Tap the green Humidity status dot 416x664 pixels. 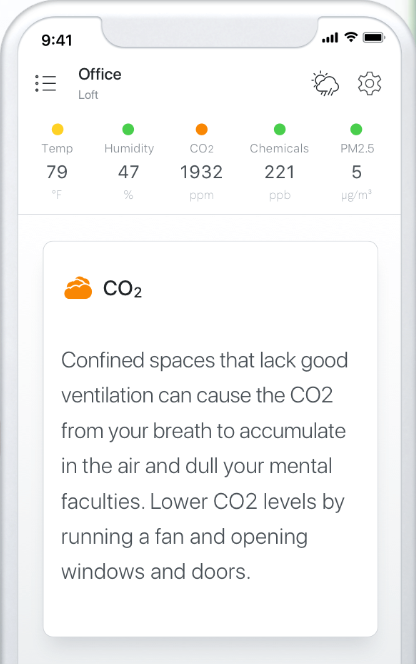point(128,129)
